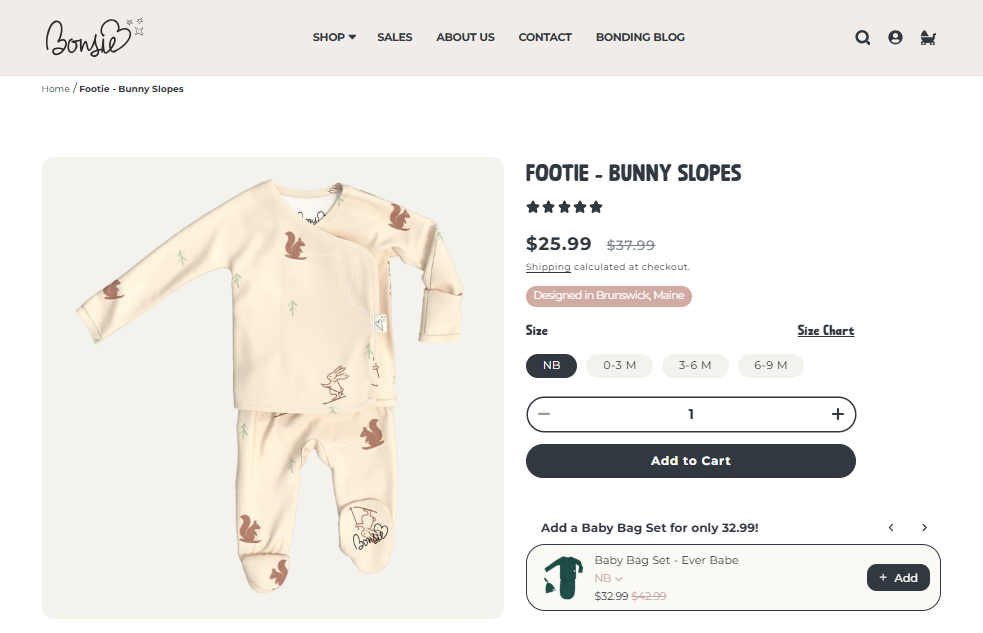Open the stroller cart icon
The image size is (983, 633).
pos(928,38)
